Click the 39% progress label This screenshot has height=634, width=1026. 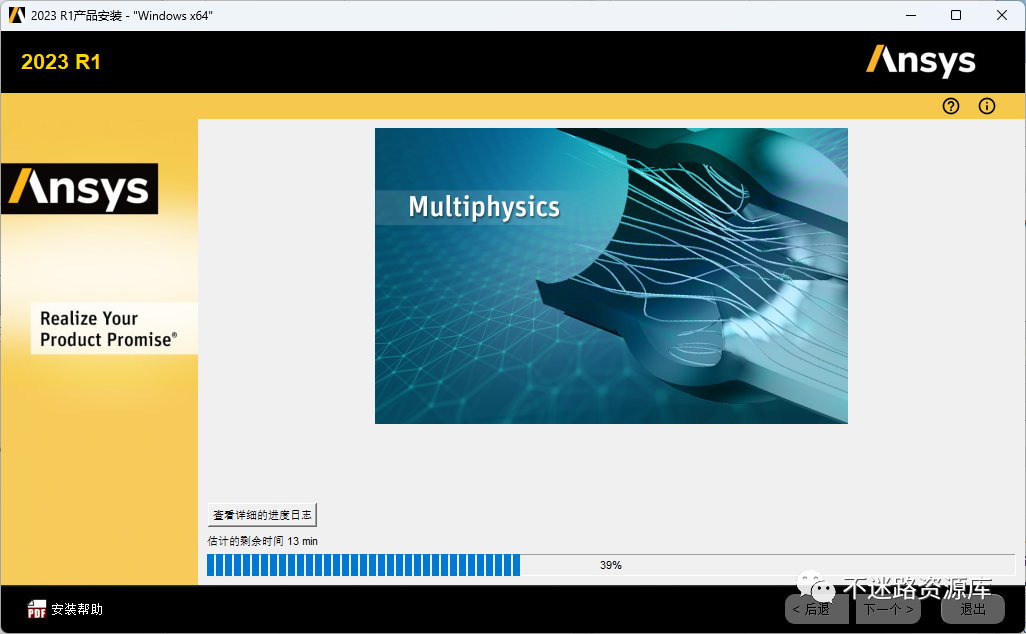610,565
